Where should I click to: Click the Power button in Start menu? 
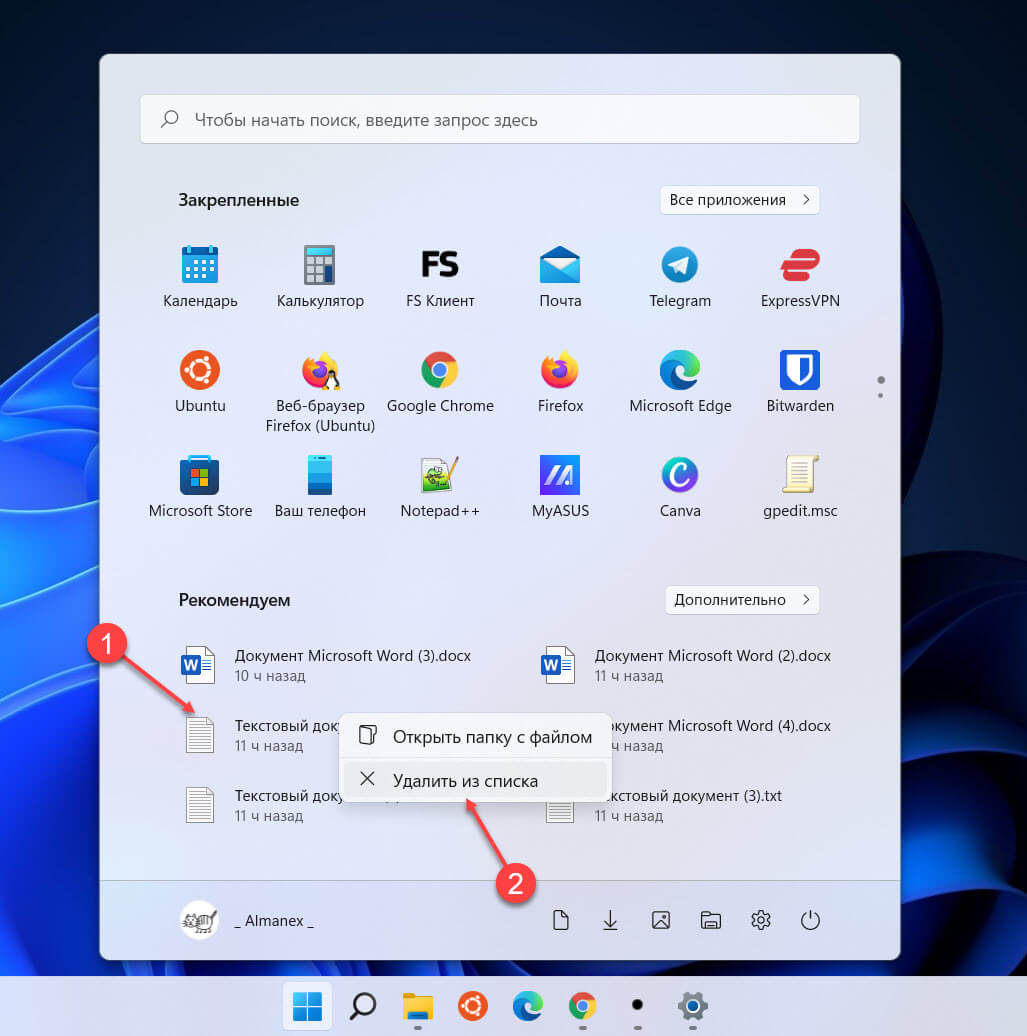pos(810,920)
